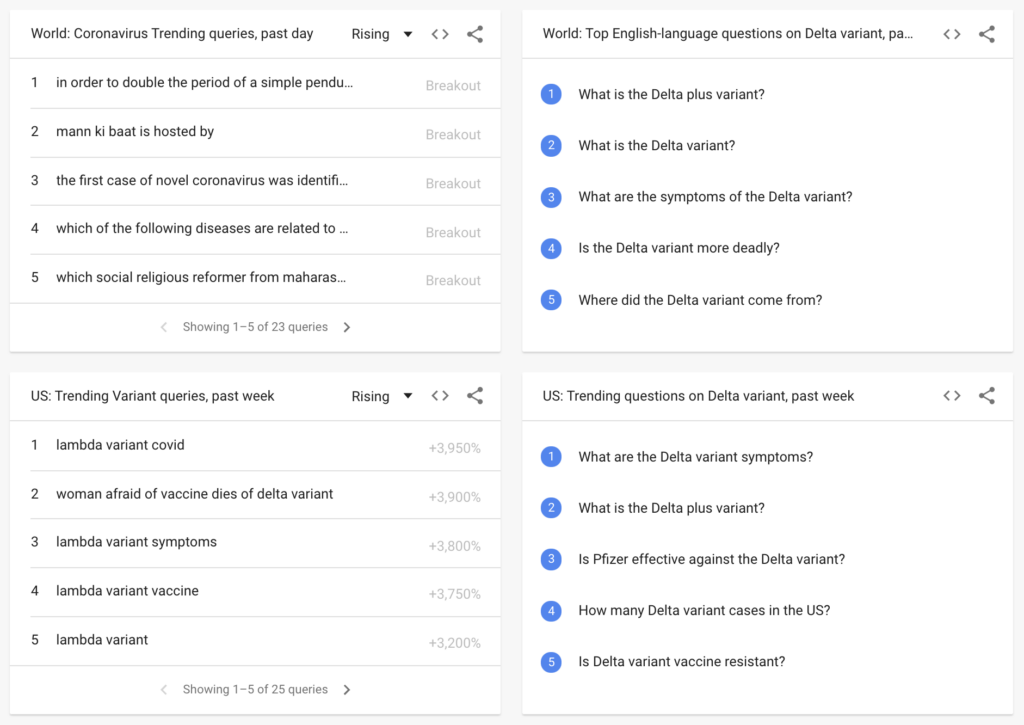Open the Rising dropdown on US Variant card

382,396
